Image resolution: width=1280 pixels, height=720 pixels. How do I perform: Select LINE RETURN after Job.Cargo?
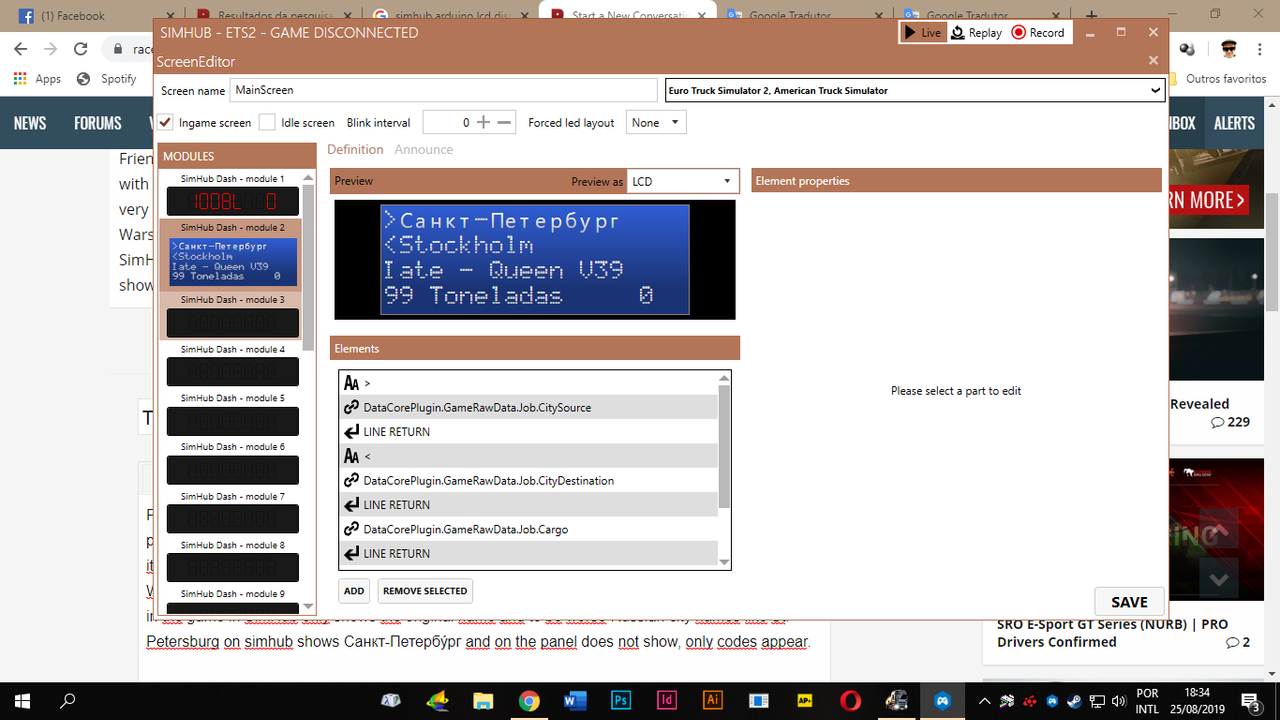coord(529,554)
